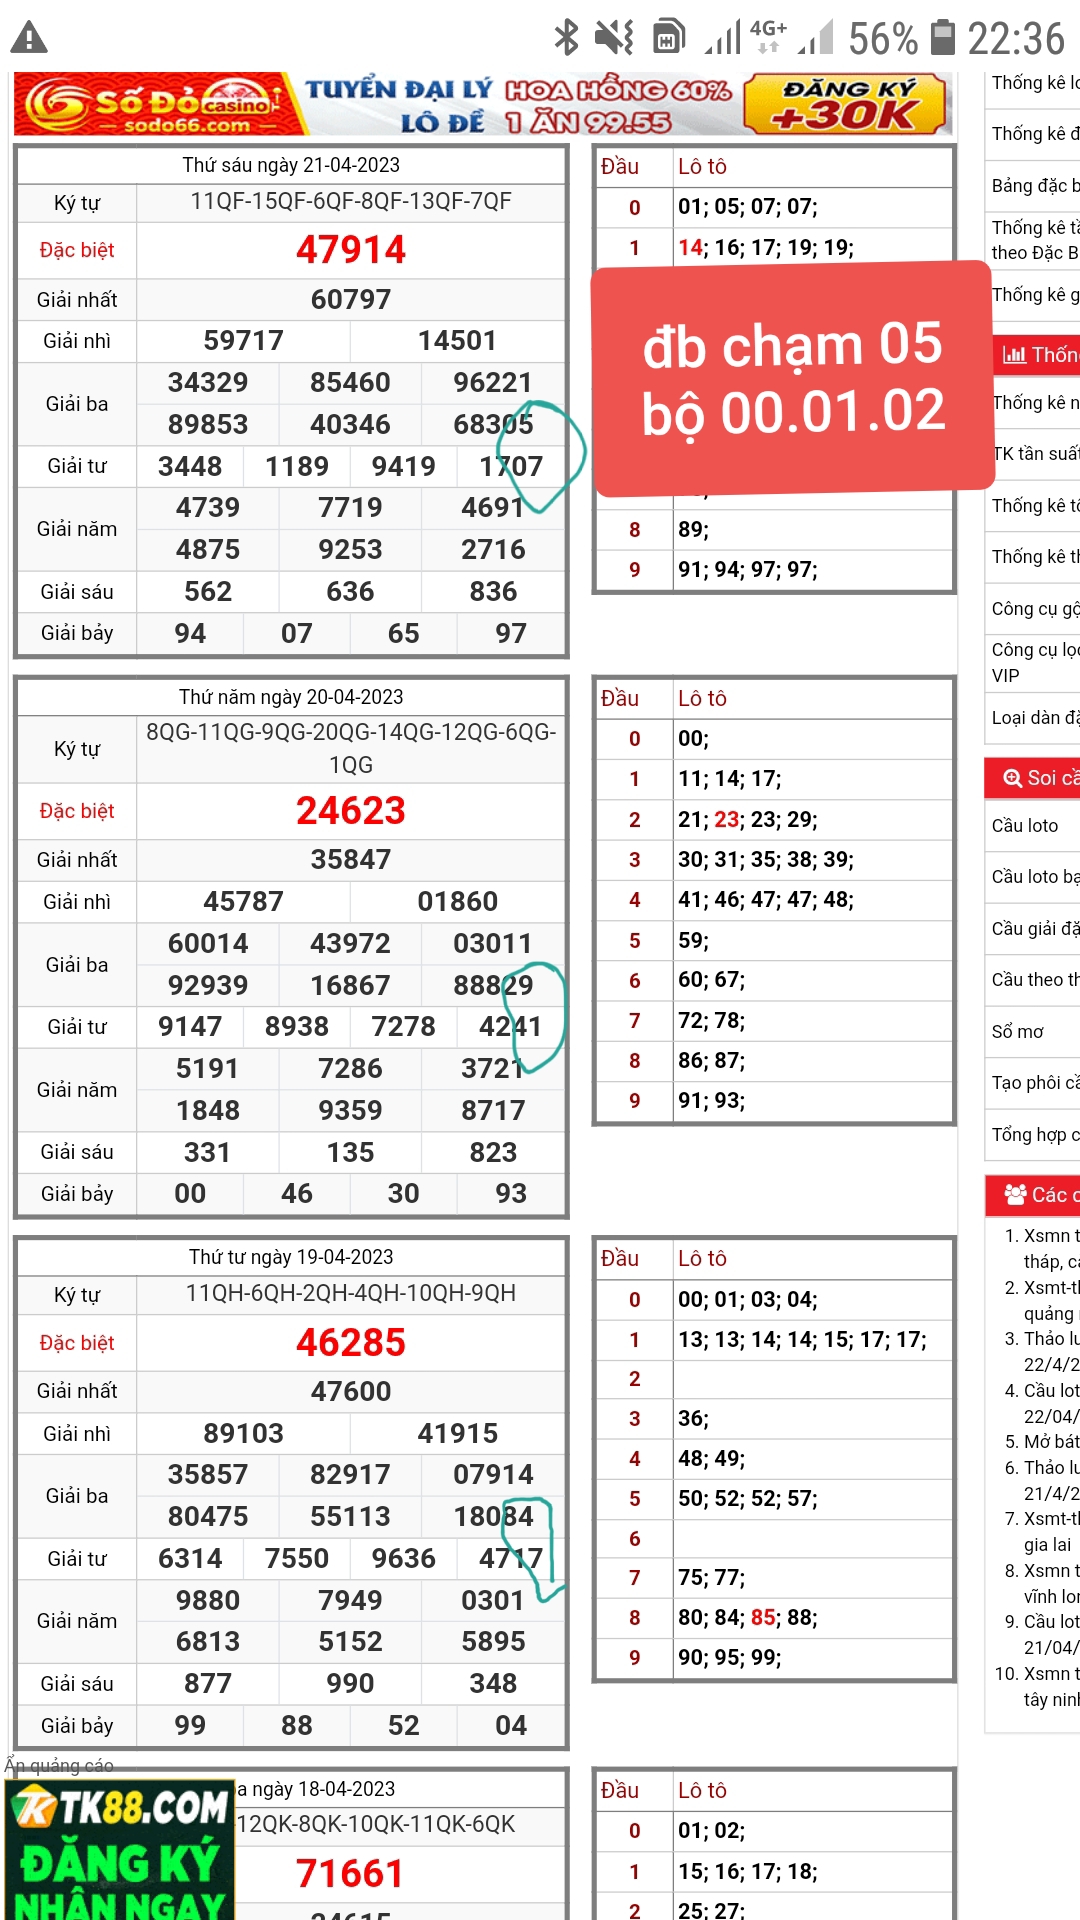Click the Soi cầu magnifier icon

click(x=1012, y=778)
